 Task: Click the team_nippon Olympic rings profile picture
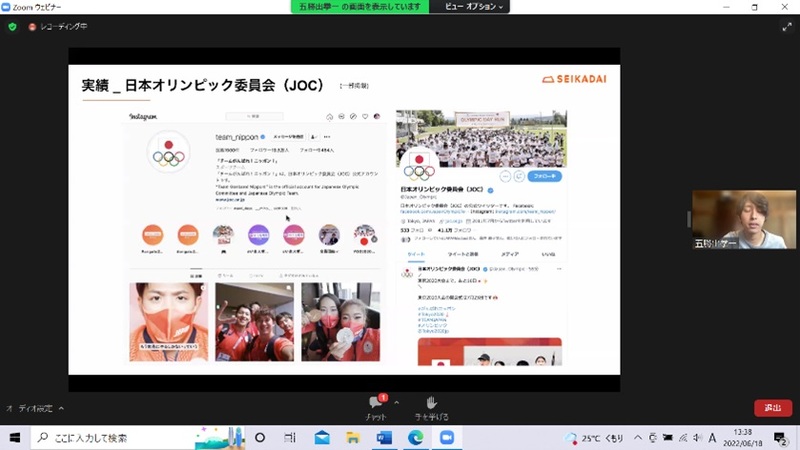click(x=168, y=152)
